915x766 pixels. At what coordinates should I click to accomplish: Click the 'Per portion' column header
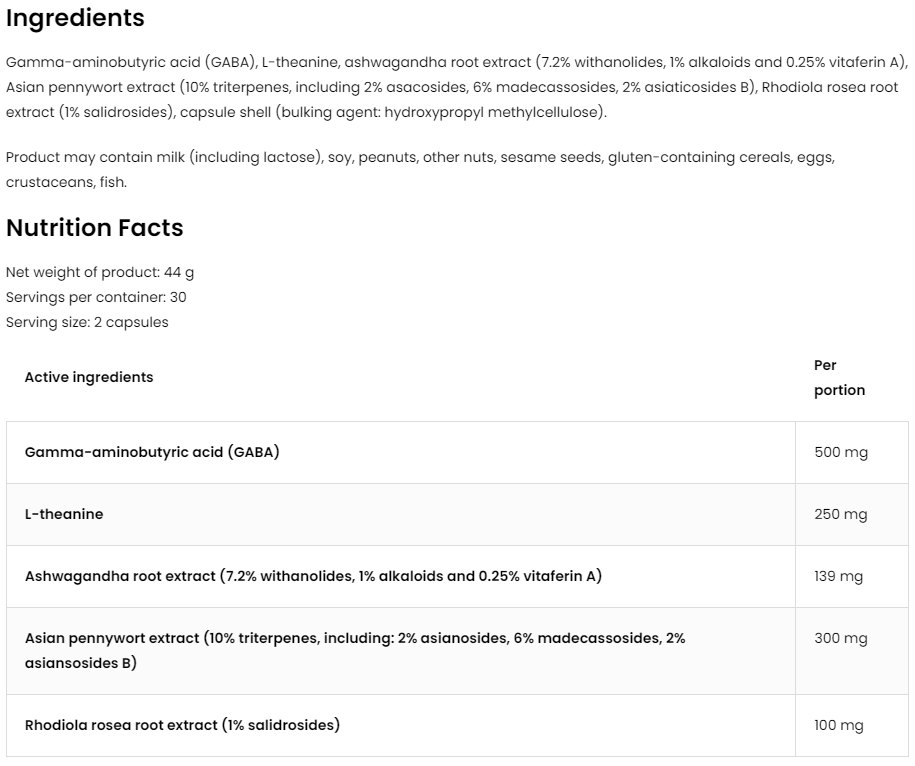pos(839,378)
